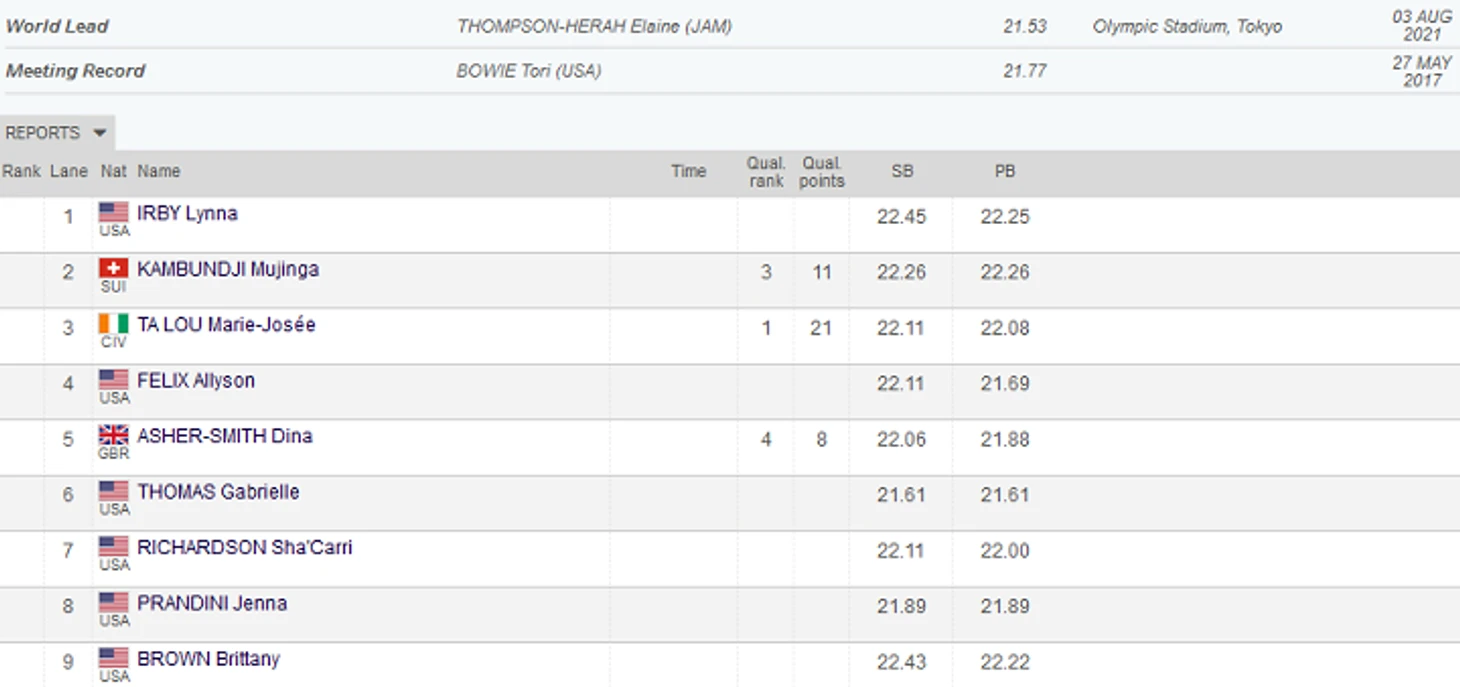Sort table by Time column header
This screenshot has height=687, width=1460.
tap(688, 171)
